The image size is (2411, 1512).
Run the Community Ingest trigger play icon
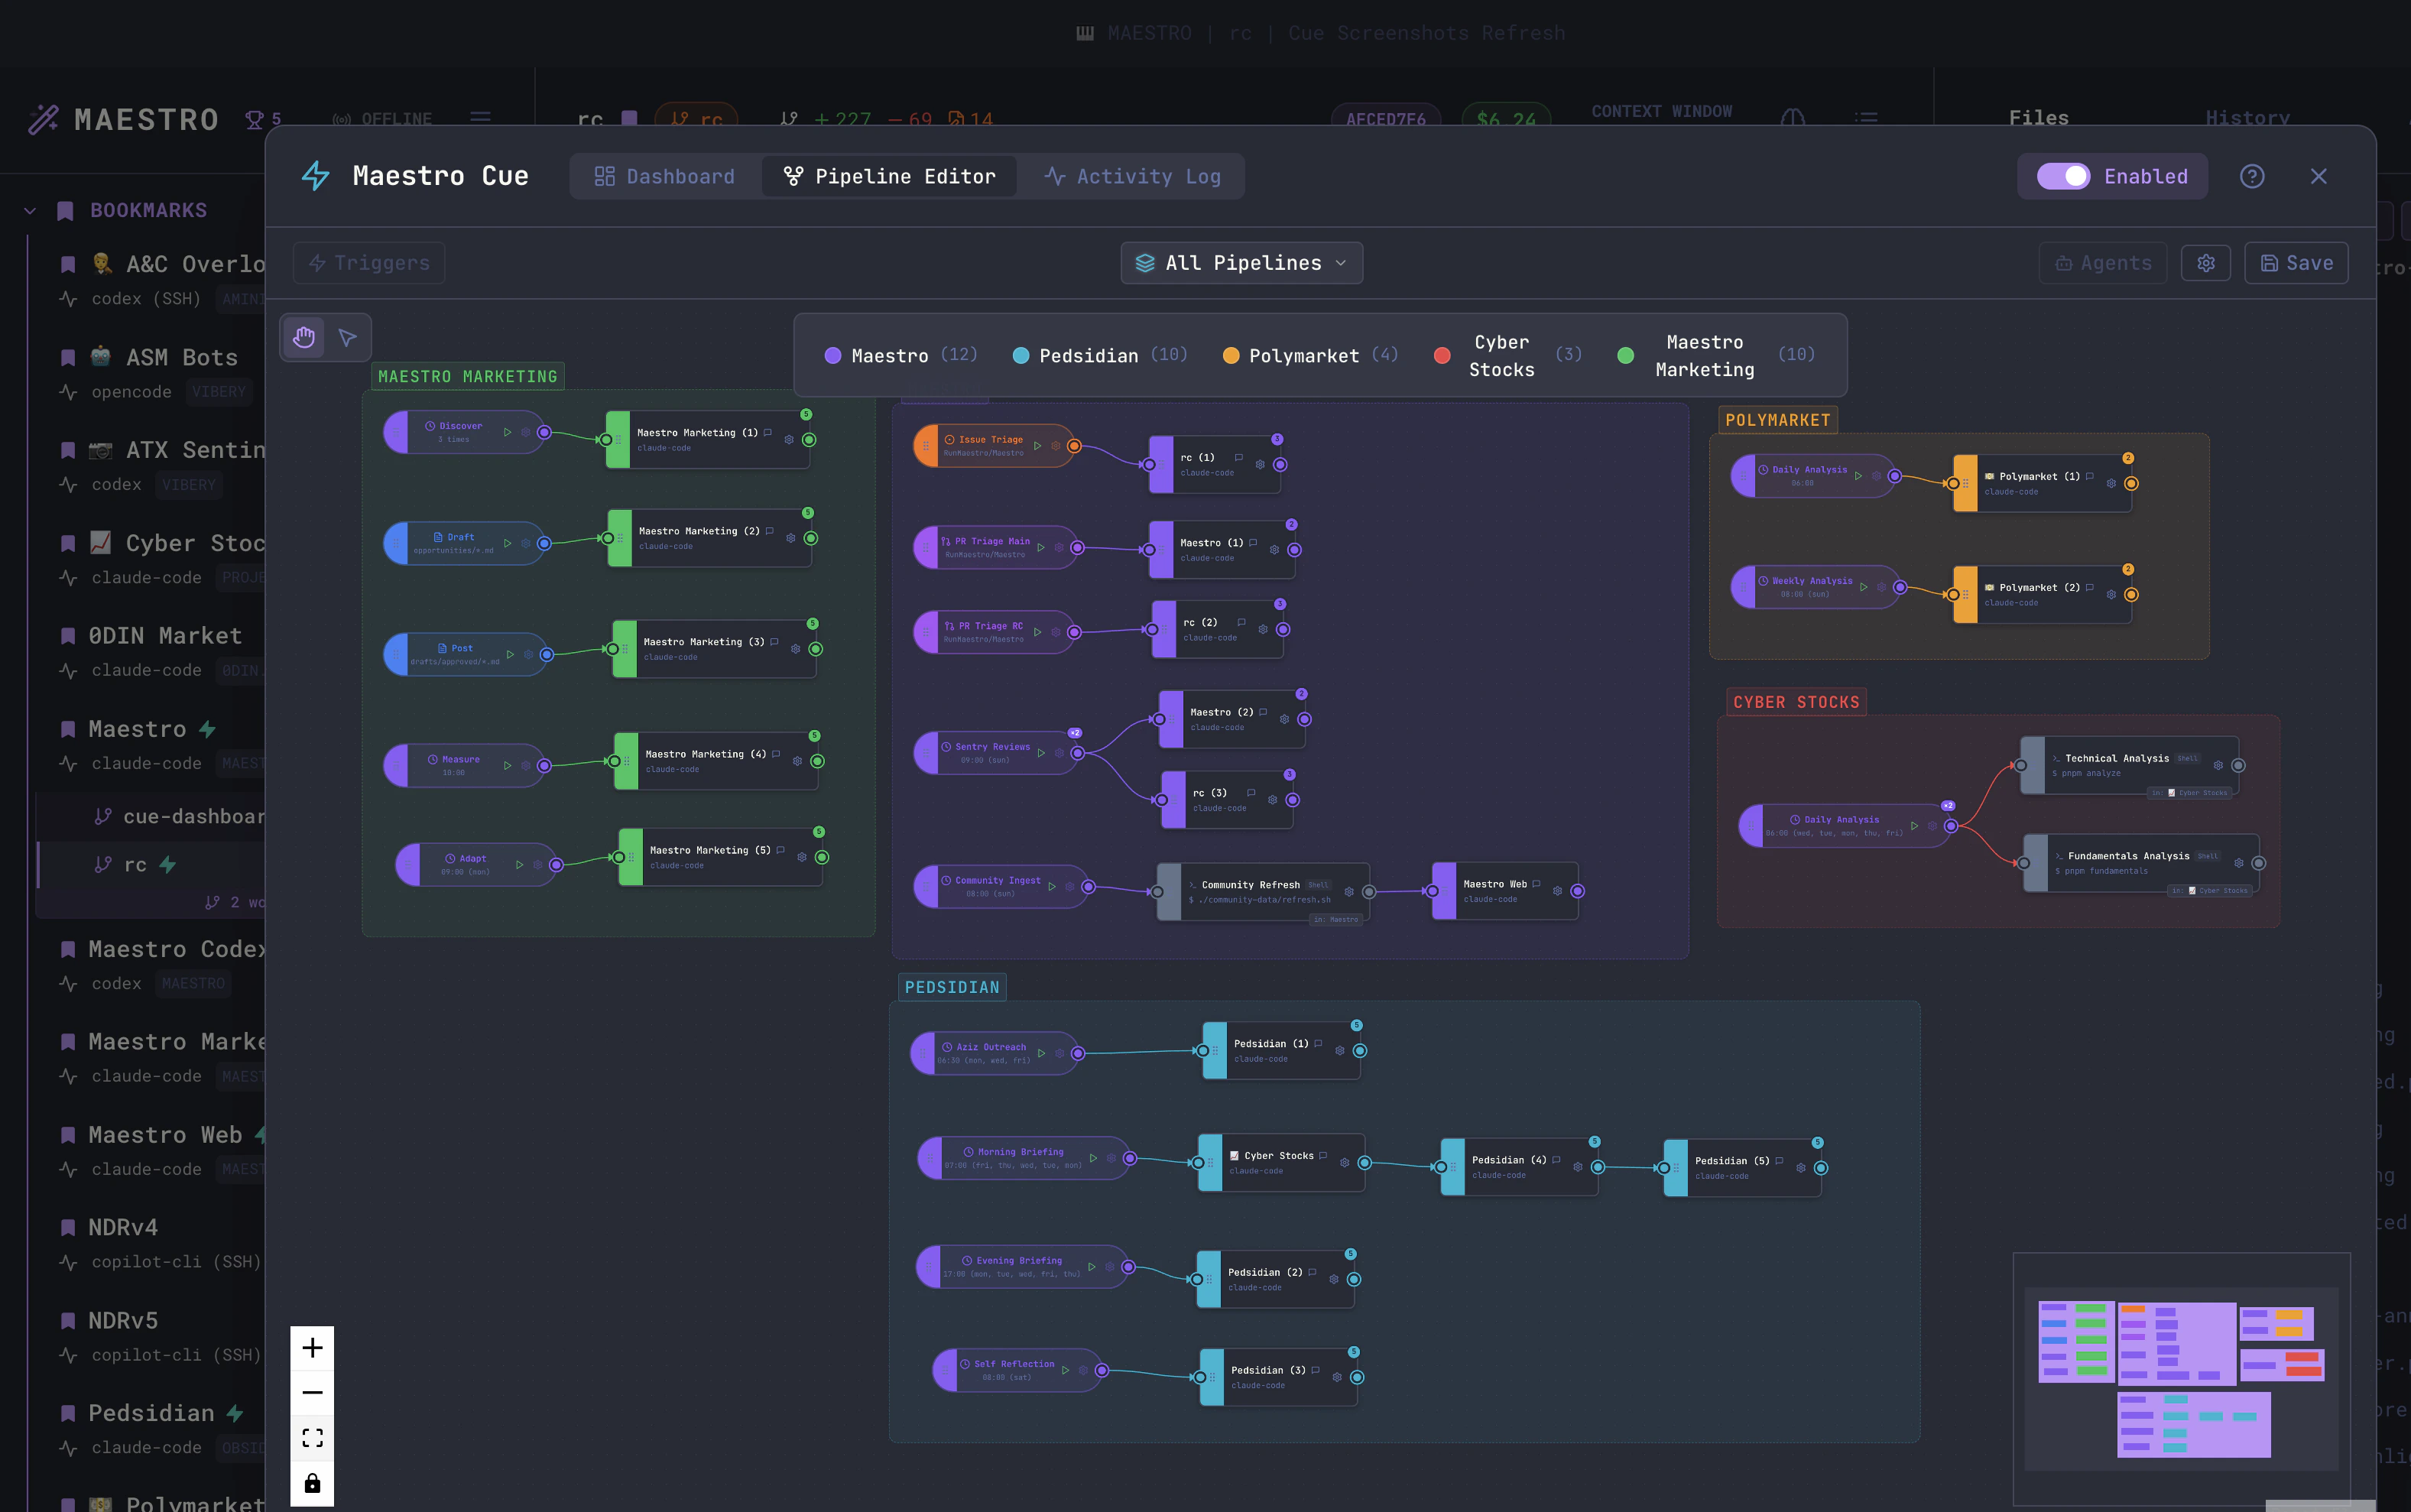click(1052, 887)
